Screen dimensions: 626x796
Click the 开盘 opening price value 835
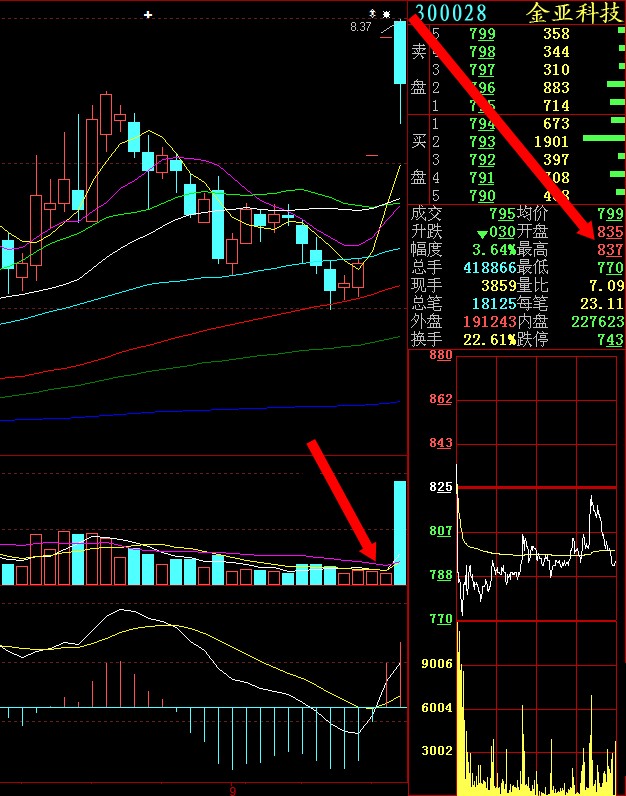coord(609,232)
